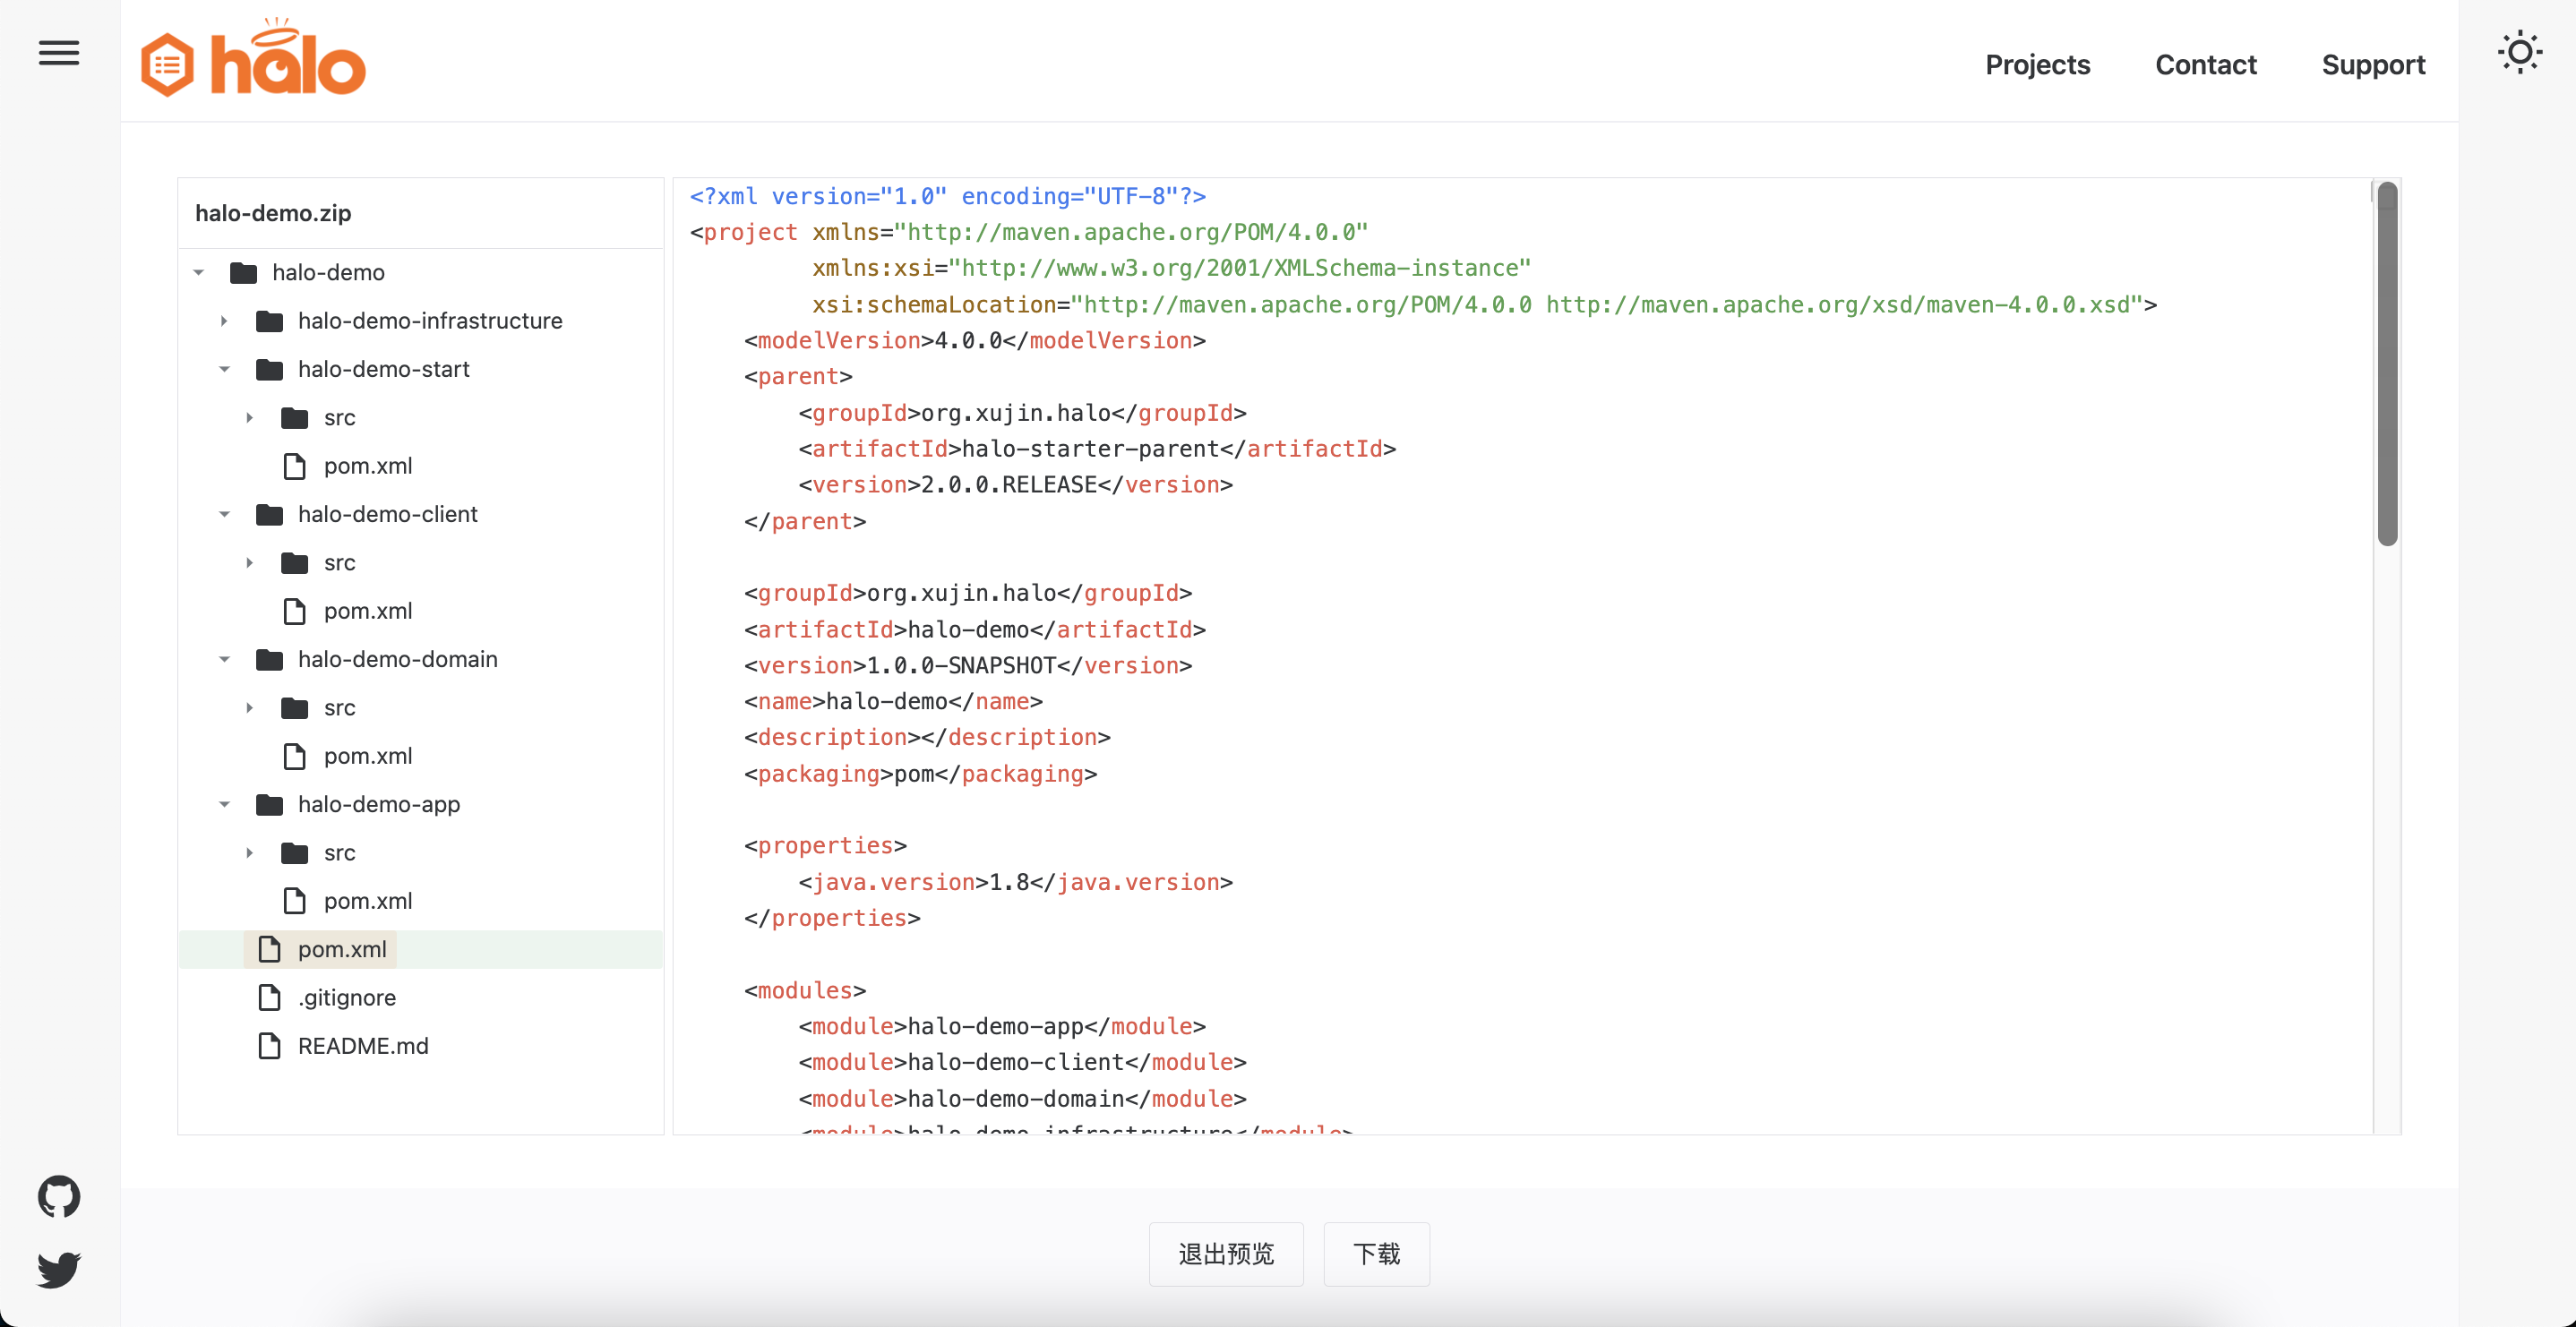This screenshot has height=1327, width=2576.
Task: Click the 2.0.0.RELEASE version line
Action: 1015,485
